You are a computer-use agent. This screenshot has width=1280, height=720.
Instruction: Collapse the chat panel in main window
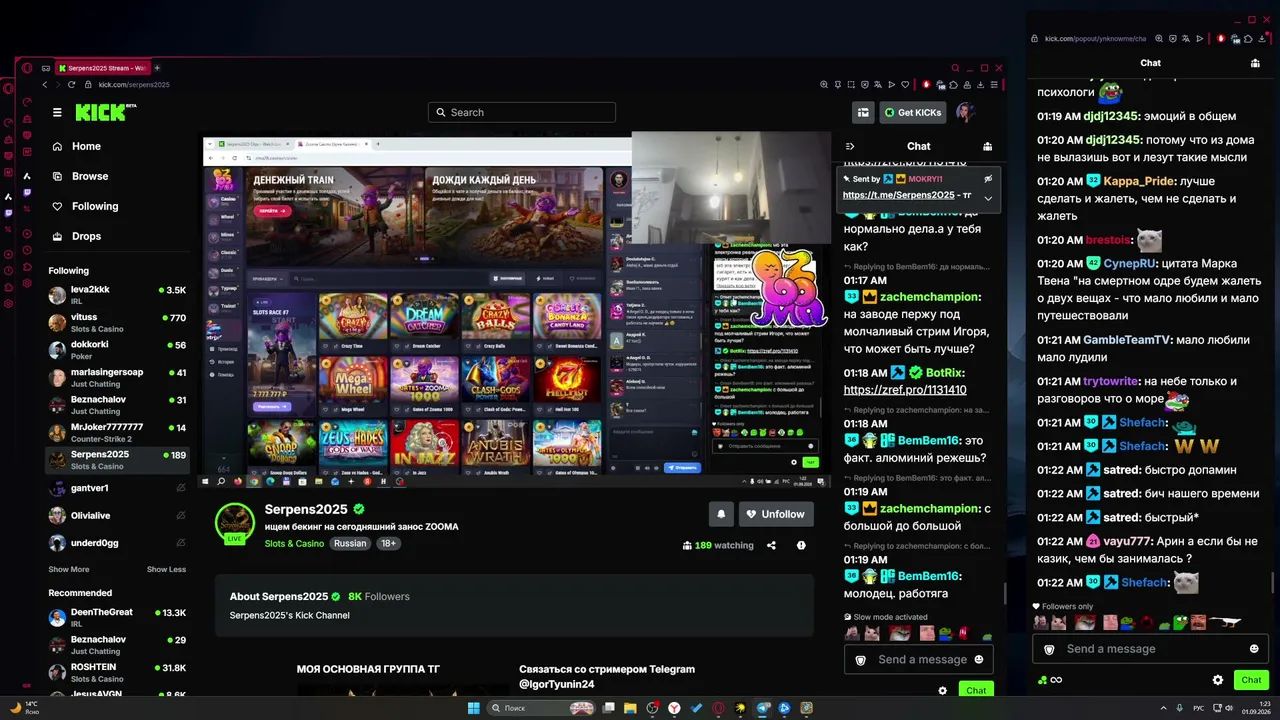(x=850, y=146)
